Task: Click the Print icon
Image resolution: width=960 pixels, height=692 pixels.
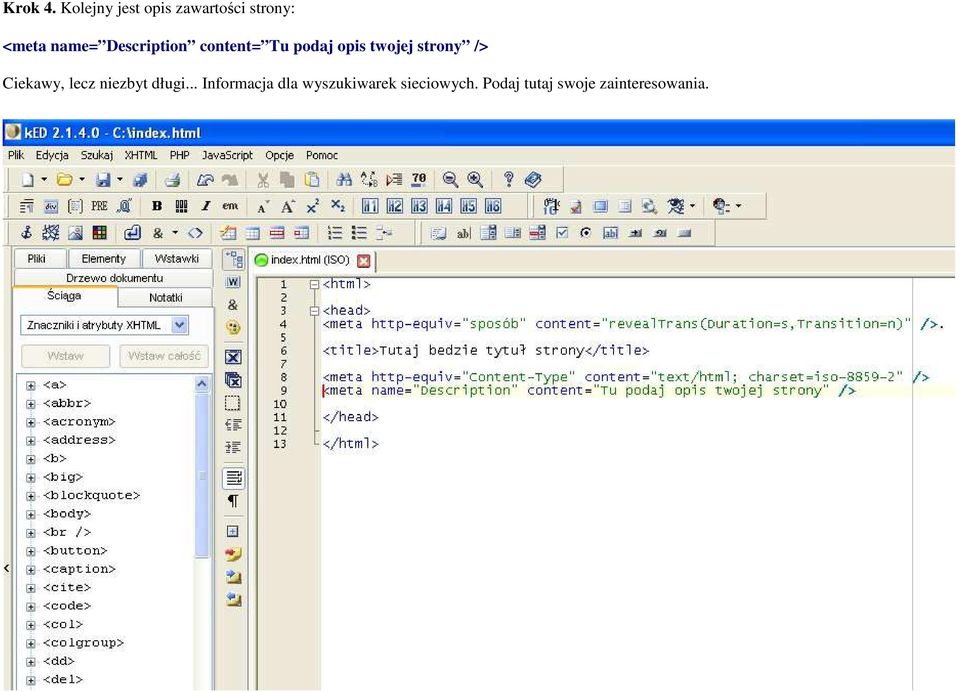Action: [x=173, y=179]
